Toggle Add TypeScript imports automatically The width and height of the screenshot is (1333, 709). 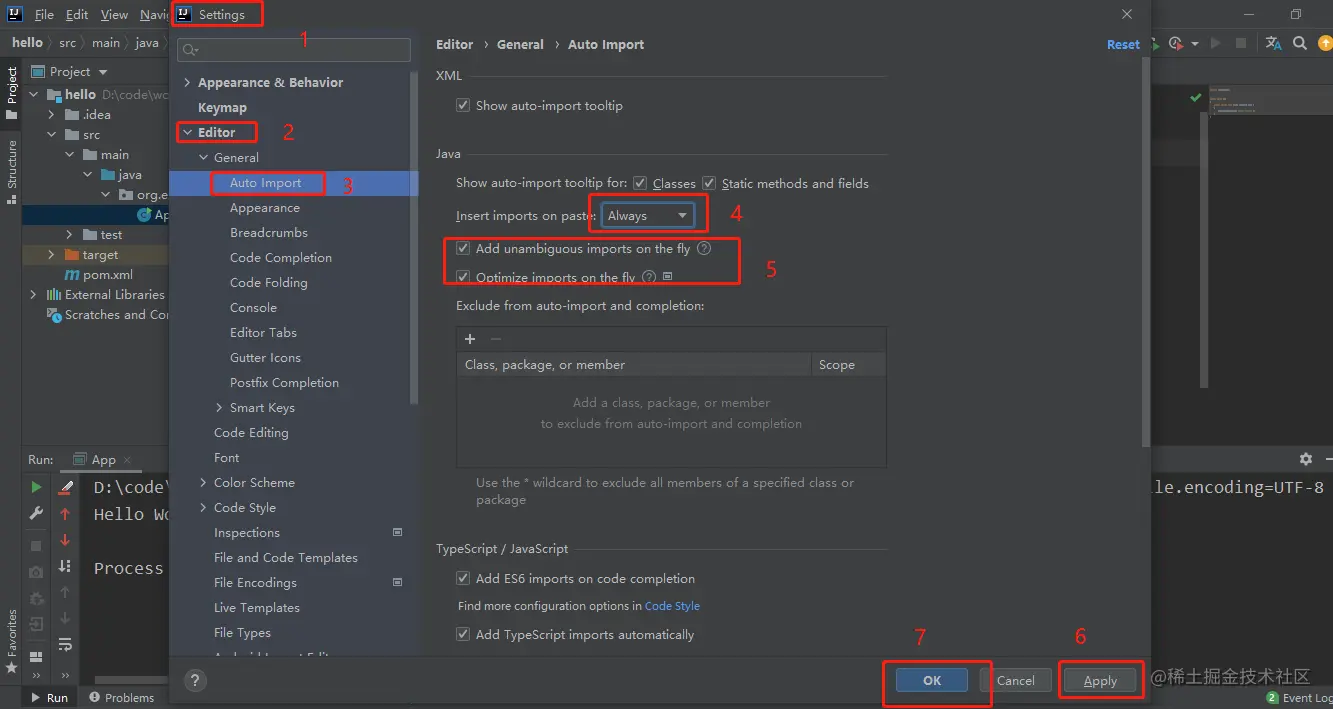463,634
